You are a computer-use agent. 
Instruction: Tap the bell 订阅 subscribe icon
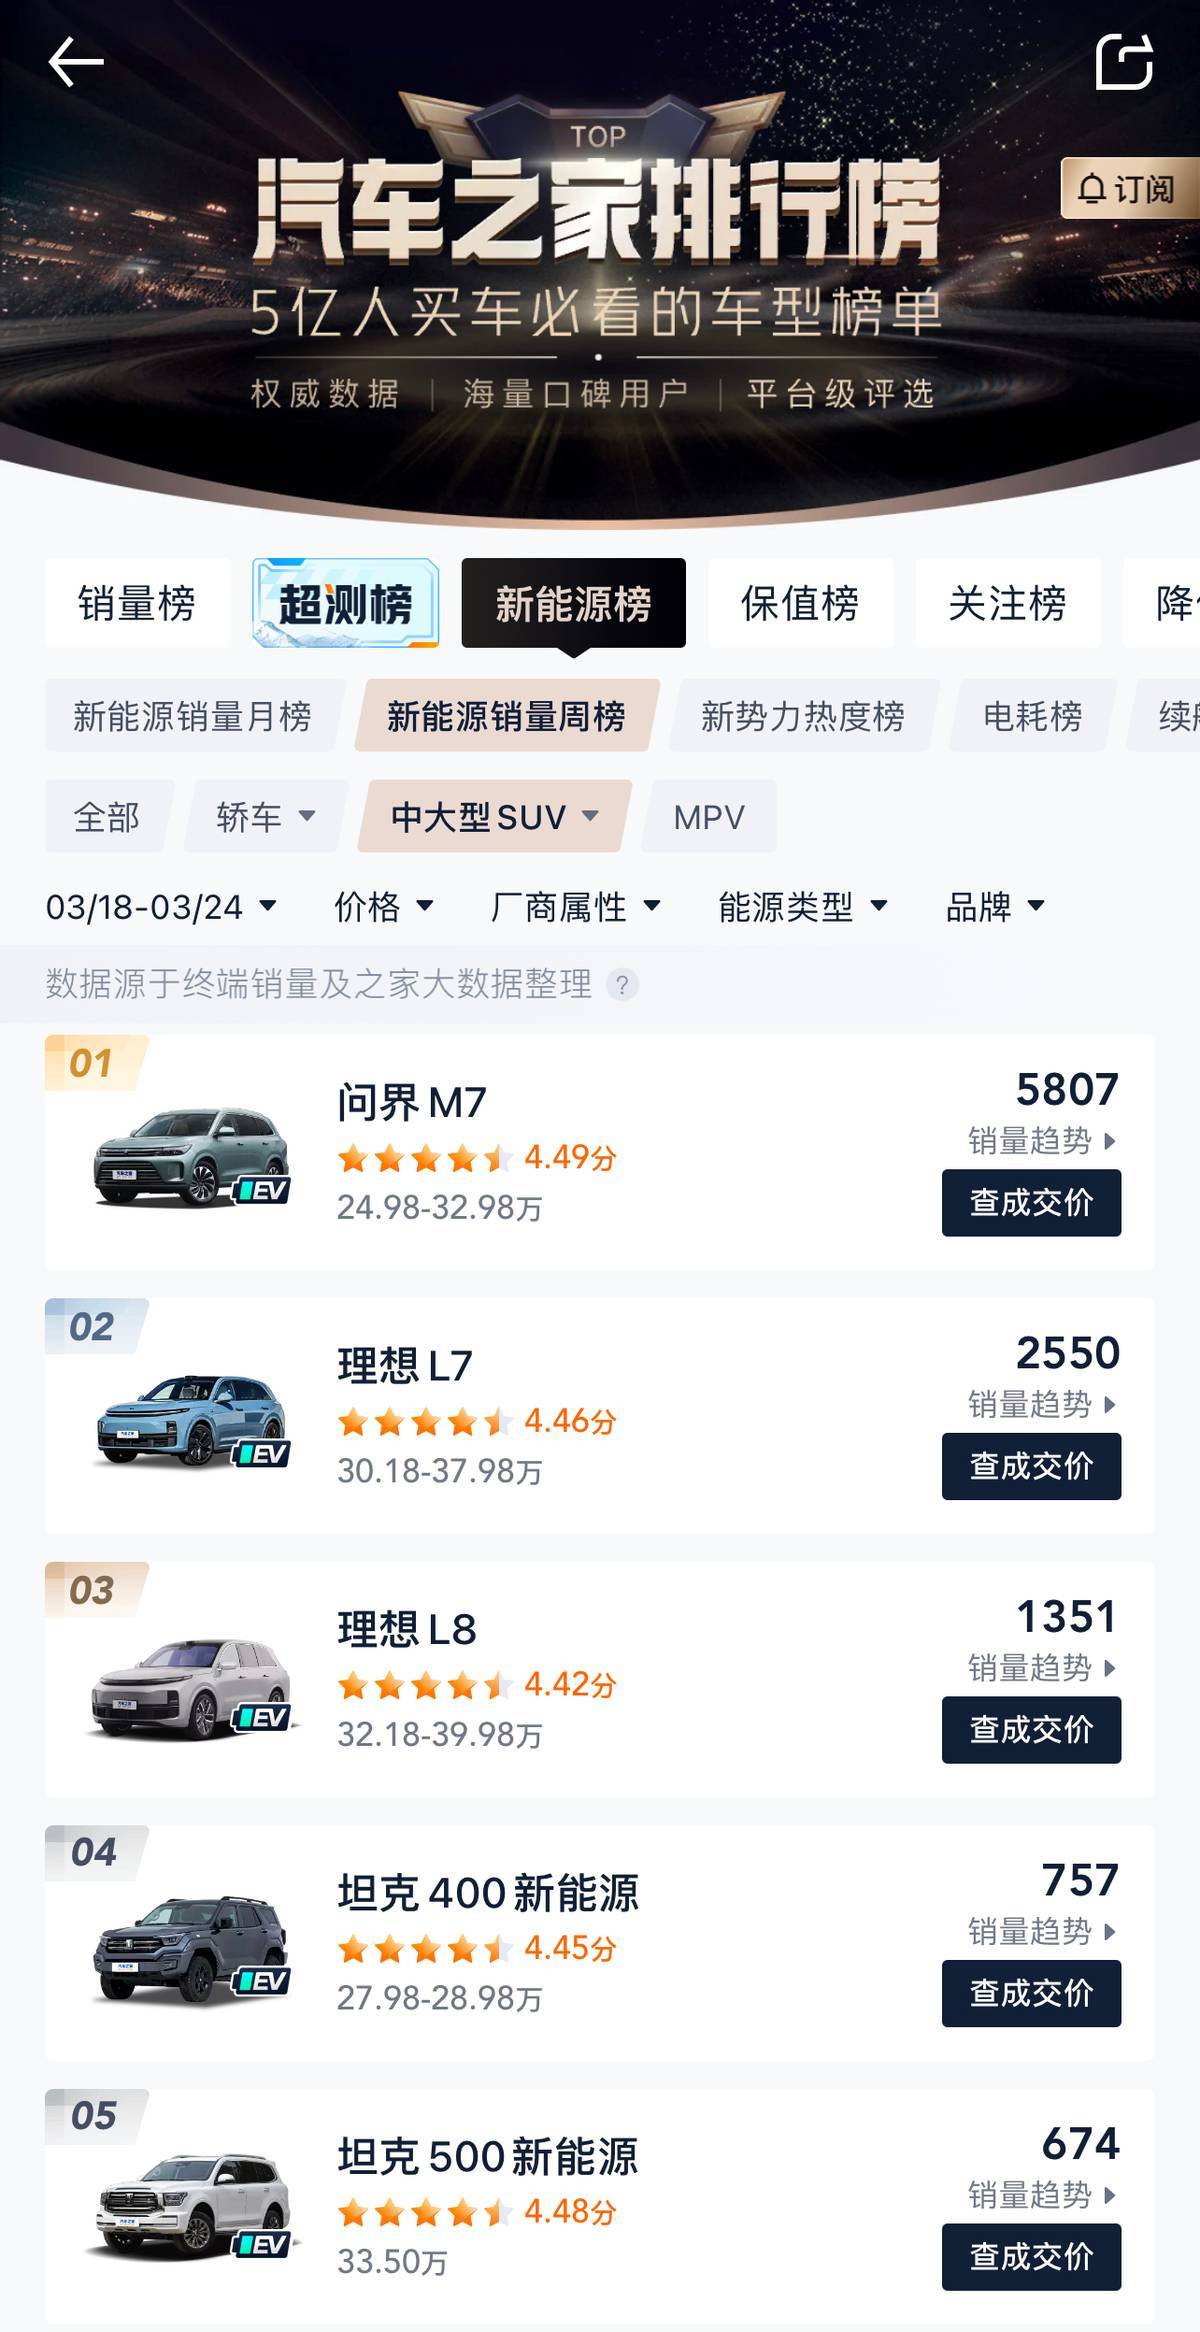click(1128, 188)
